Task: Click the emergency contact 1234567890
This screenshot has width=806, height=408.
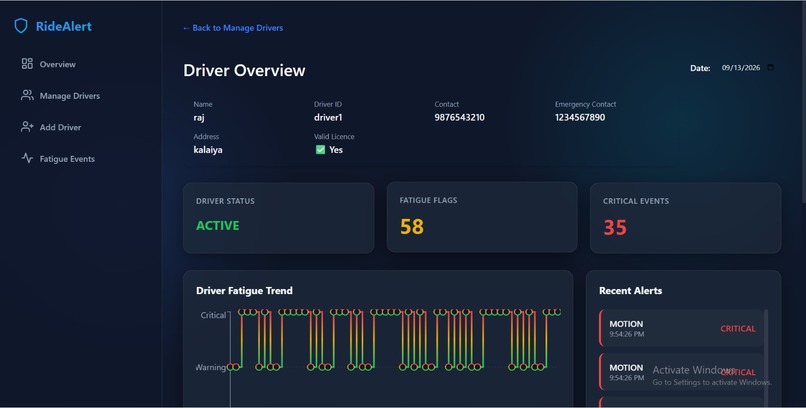Action: click(580, 117)
